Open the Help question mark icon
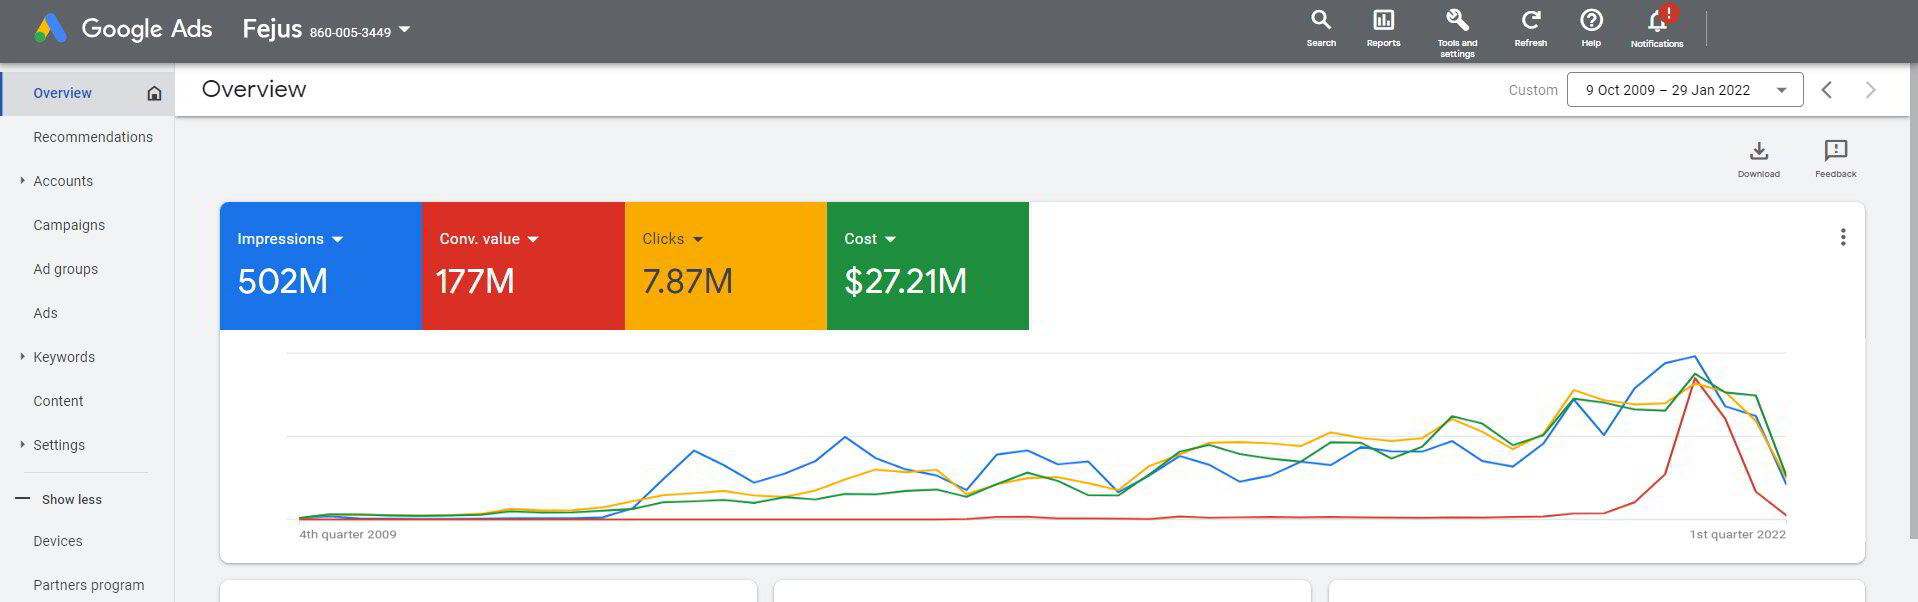Viewport: 1918px width, 602px height. 1591,28
